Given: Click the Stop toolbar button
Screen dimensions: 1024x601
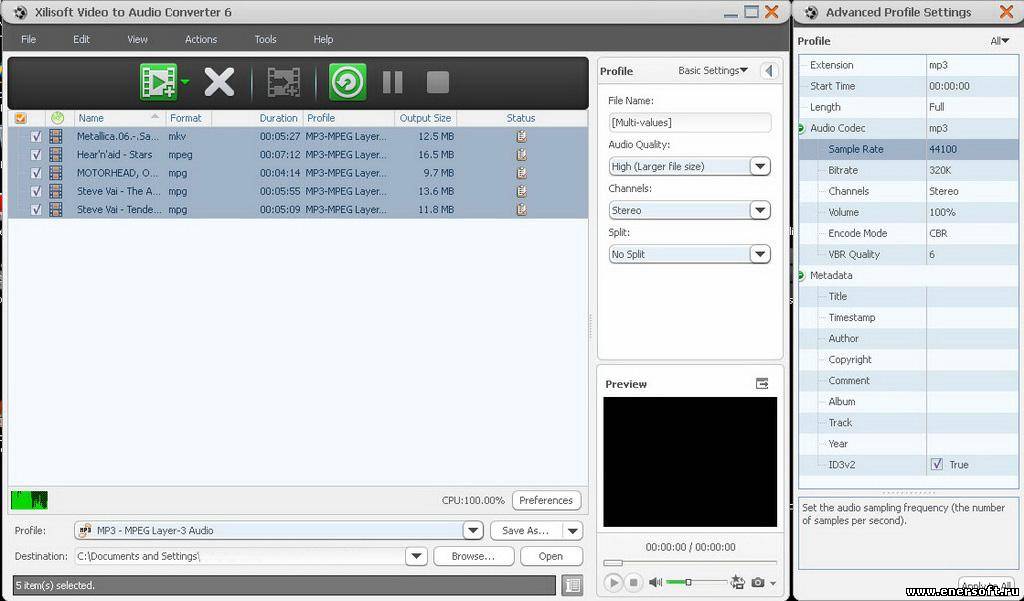Looking at the screenshot, I should coord(438,82).
